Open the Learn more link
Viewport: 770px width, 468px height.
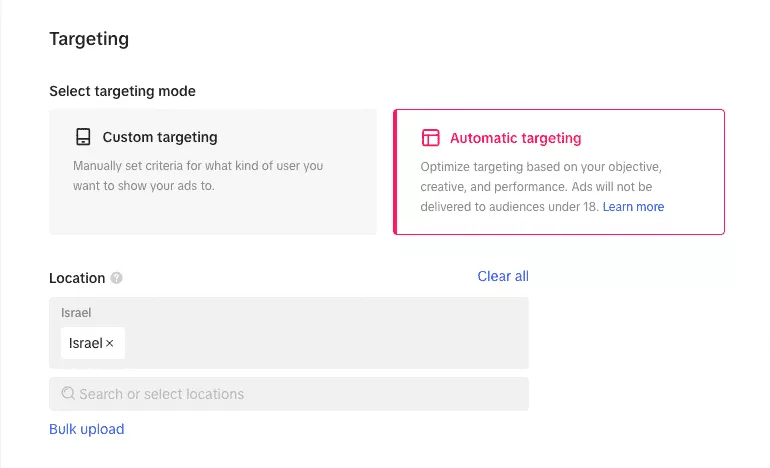click(633, 207)
